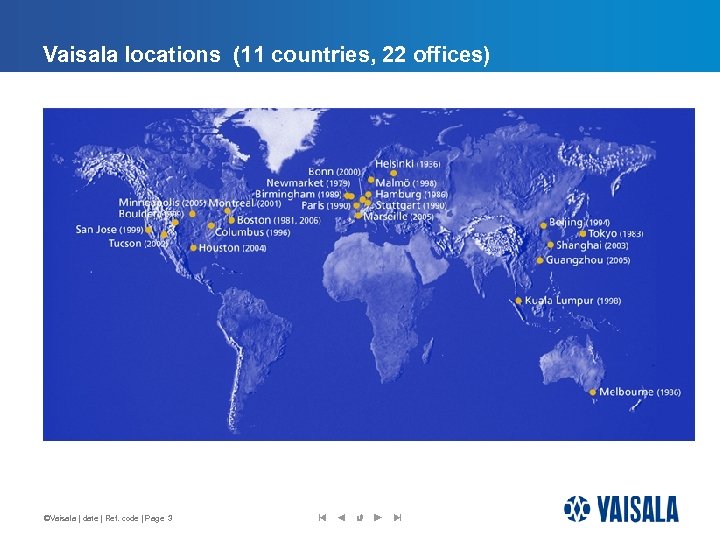This screenshot has width=720, height=540.
Task: Click the Malmö (1998) label
Action: point(406,183)
